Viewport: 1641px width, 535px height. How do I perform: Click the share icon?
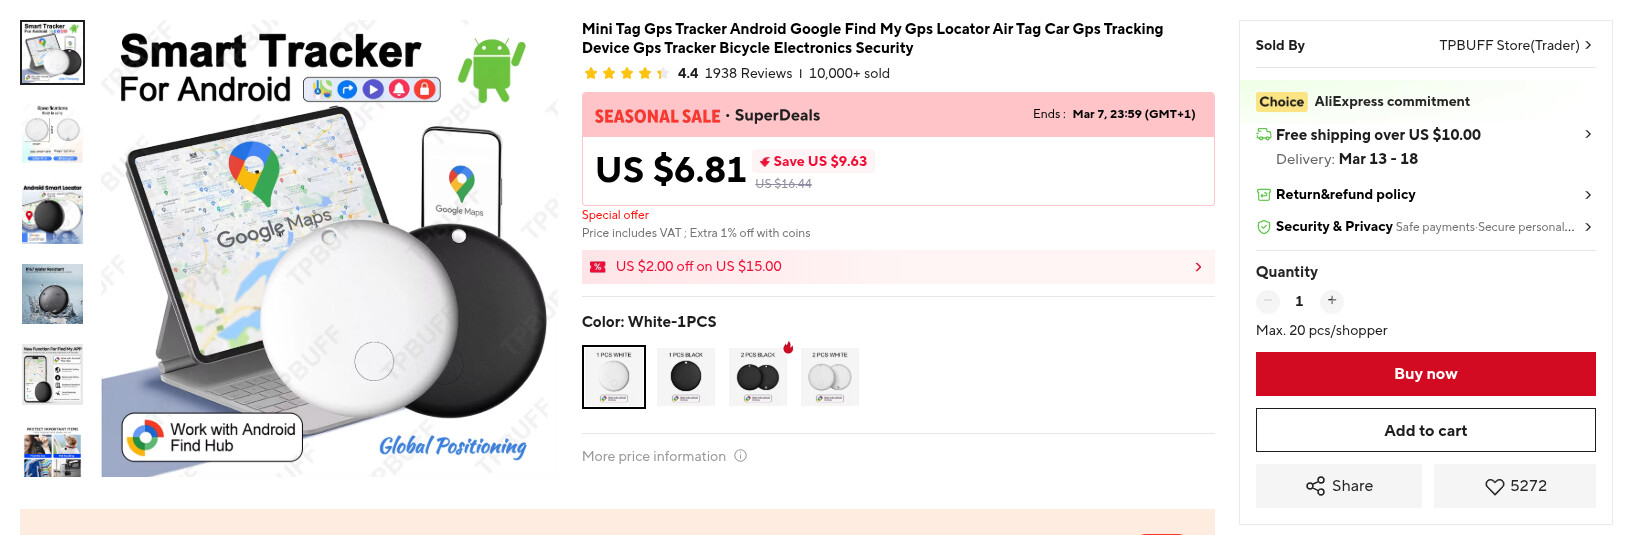coord(1315,486)
